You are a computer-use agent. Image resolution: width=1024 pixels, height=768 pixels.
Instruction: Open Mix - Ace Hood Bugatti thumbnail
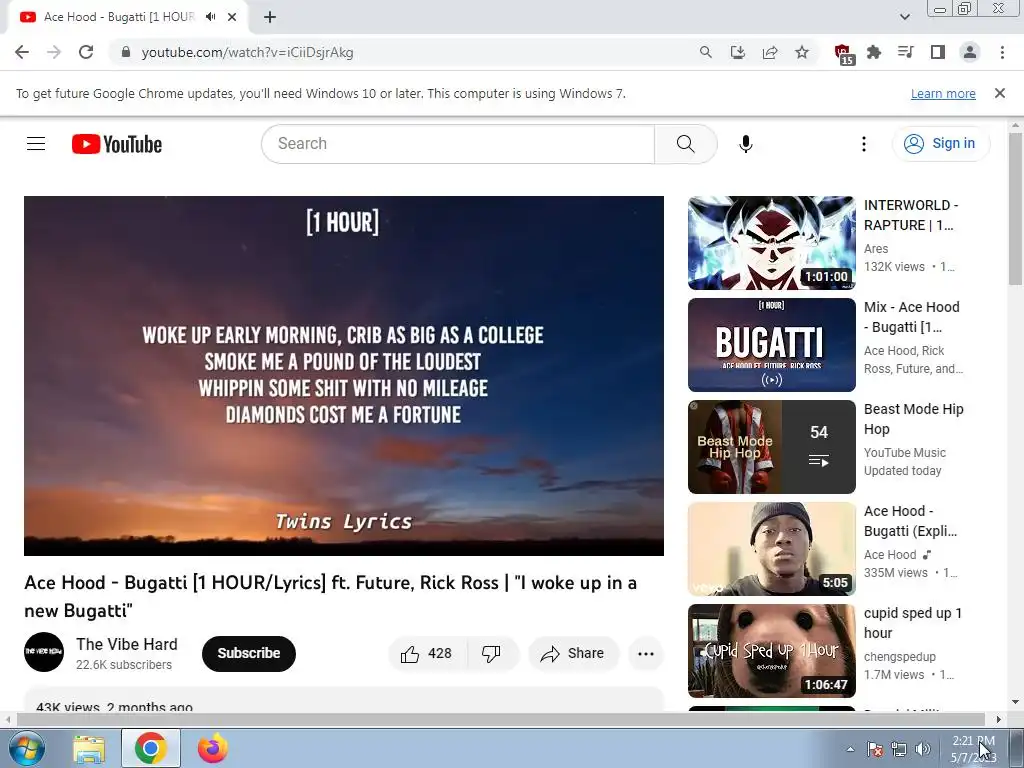771,345
